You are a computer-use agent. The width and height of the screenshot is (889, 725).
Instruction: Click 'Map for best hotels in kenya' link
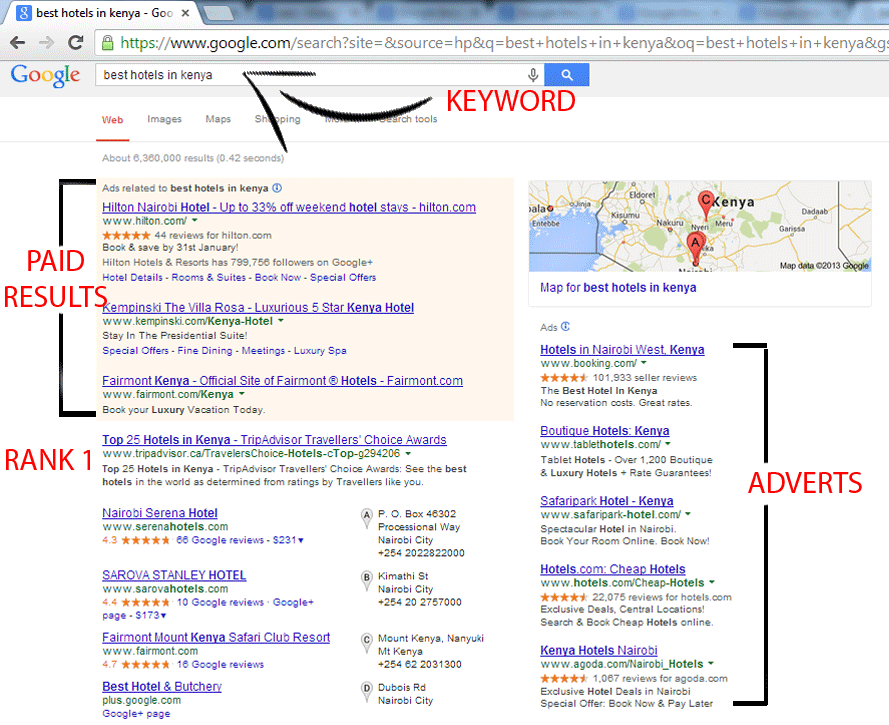point(618,288)
